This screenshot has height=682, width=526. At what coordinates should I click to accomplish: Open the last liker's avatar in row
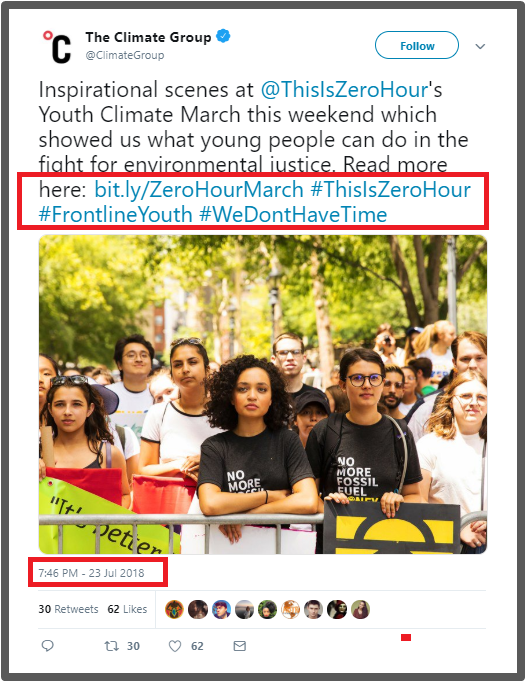(360, 609)
